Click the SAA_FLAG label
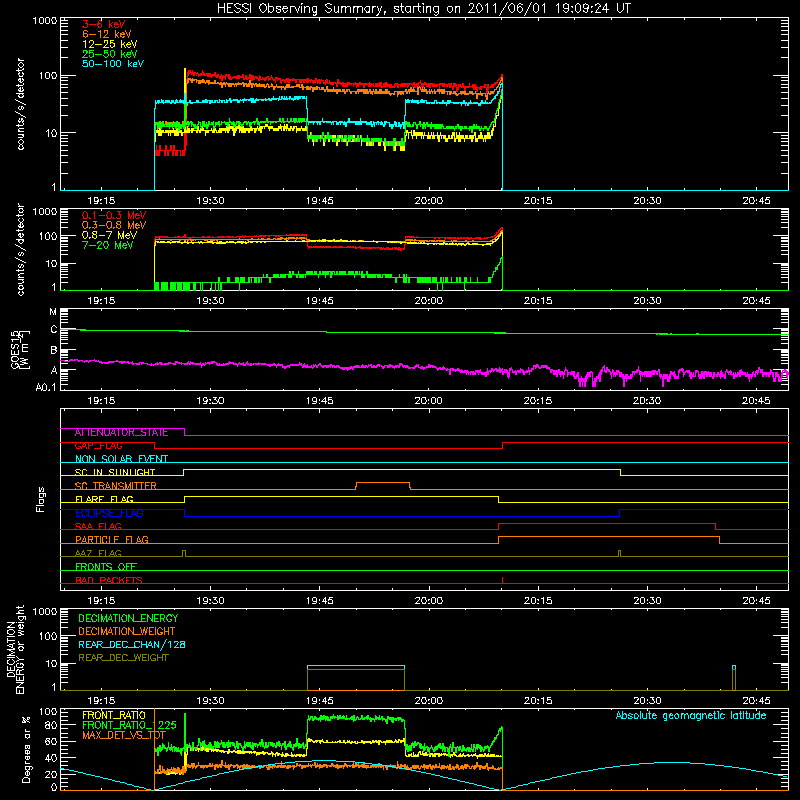Image resolution: width=800 pixels, height=800 pixels. coord(98,526)
